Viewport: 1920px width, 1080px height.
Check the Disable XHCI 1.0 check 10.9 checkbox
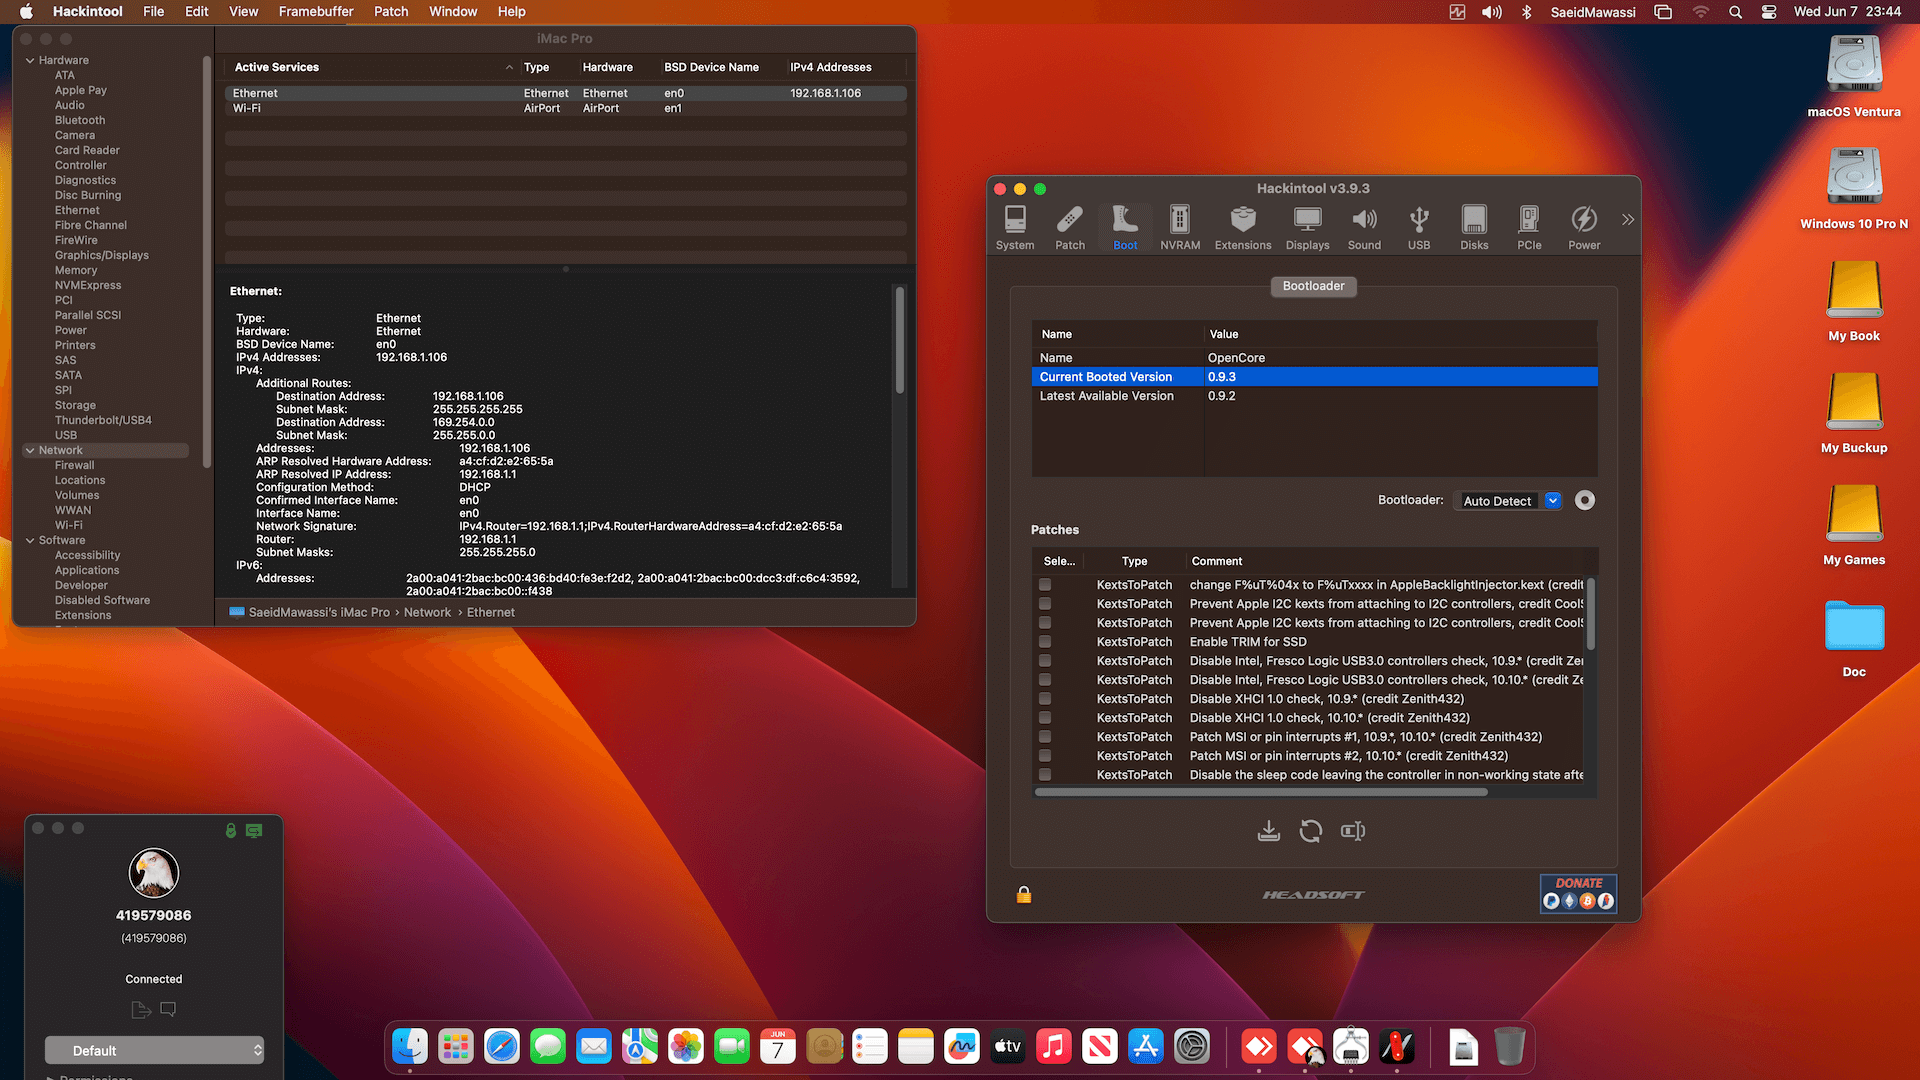pyautogui.click(x=1045, y=699)
